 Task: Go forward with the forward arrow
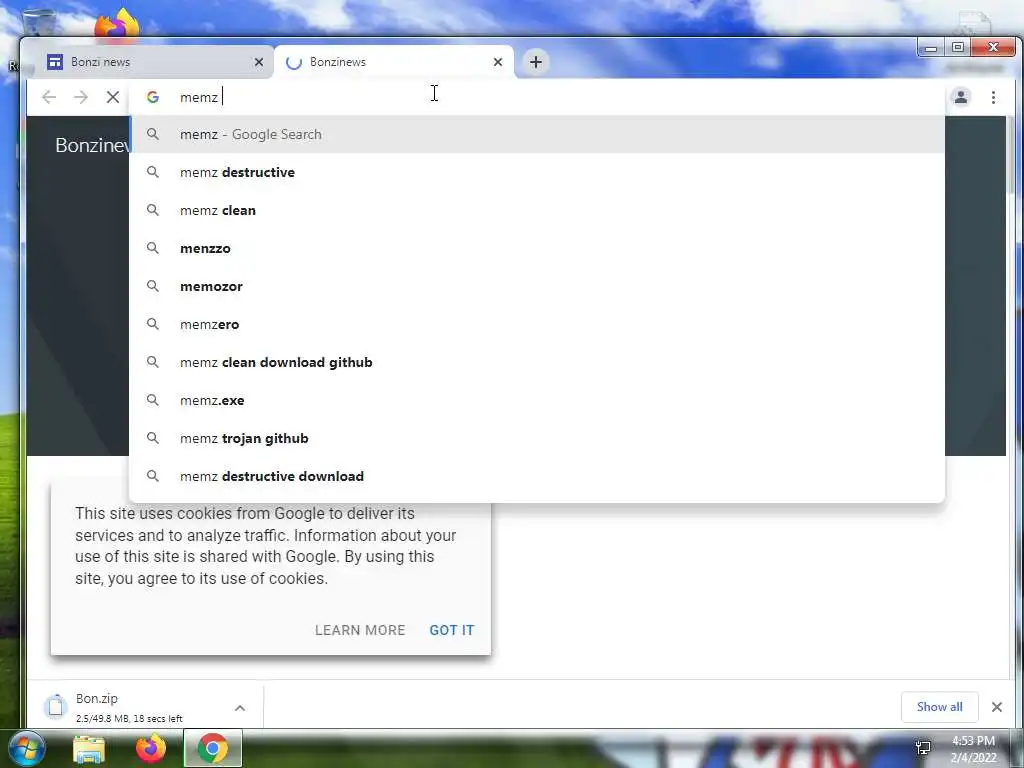tap(81, 97)
